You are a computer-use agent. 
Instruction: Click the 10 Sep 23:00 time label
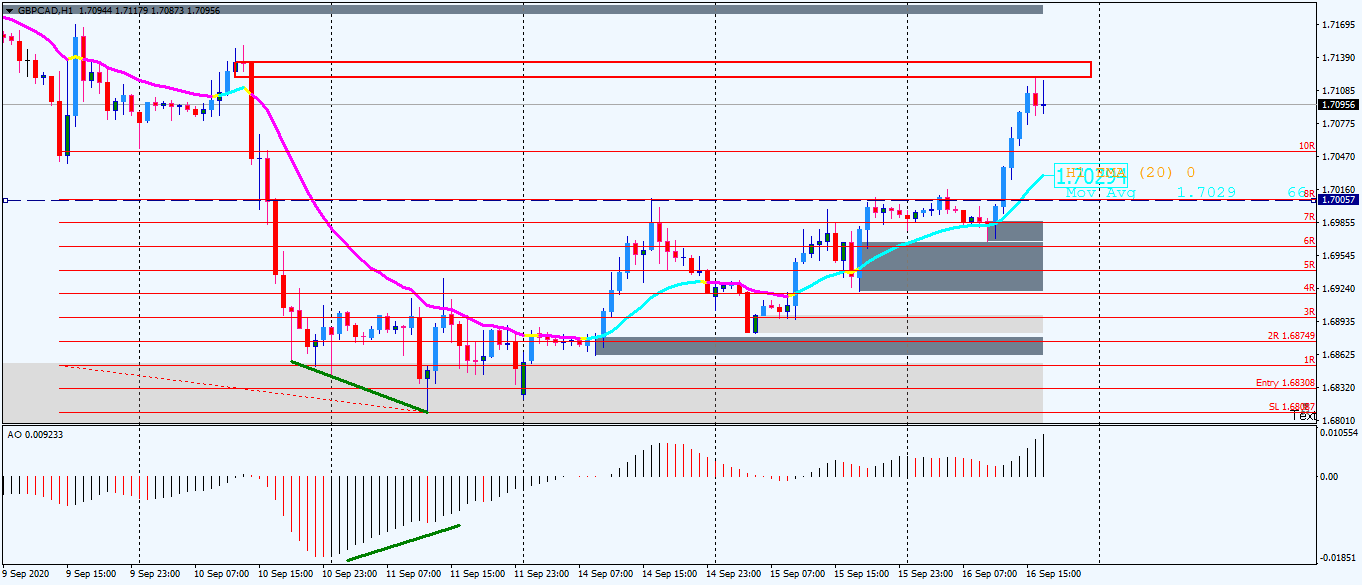click(x=349, y=574)
